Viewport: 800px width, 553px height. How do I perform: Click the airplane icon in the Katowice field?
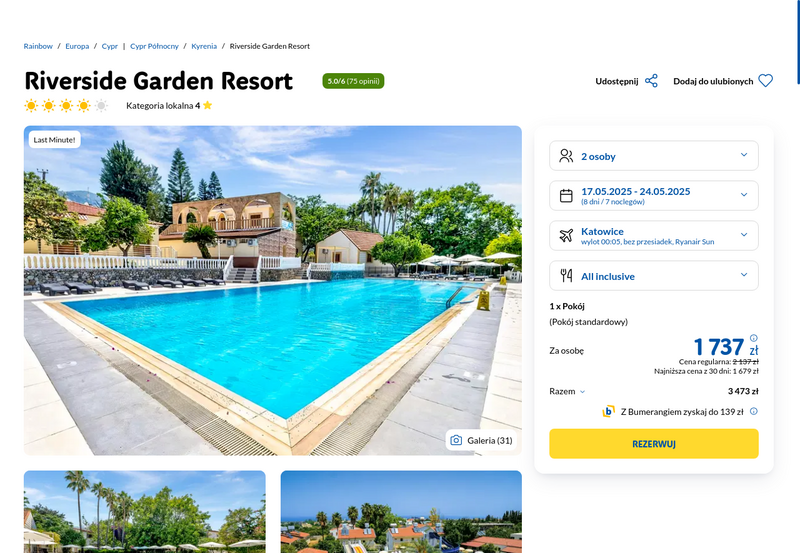coord(566,236)
